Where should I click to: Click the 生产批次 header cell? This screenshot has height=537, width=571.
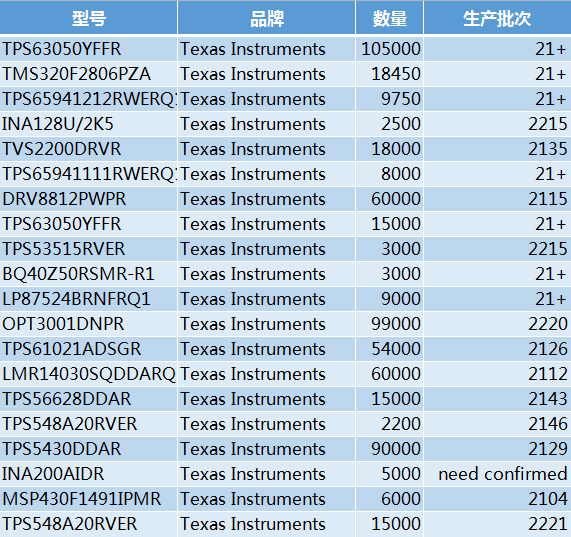(x=497, y=17)
